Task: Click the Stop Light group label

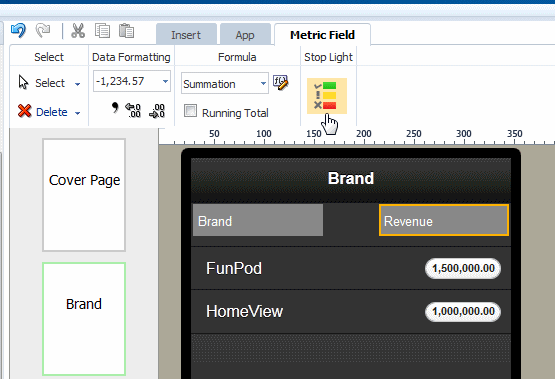Action: click(328, 57)
